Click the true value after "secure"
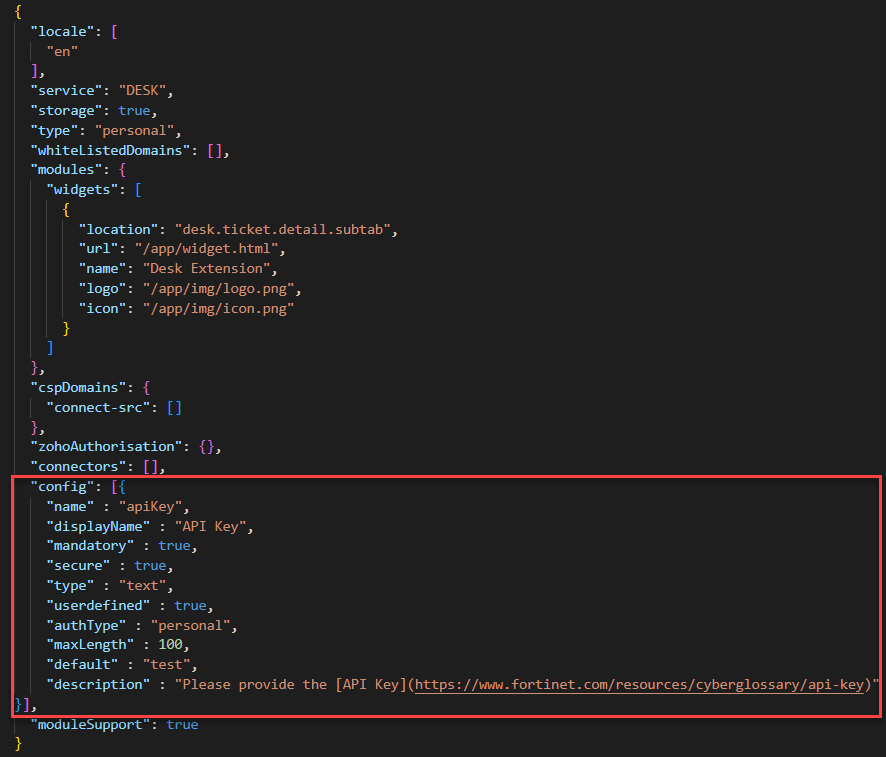 [x=150, y=565]
